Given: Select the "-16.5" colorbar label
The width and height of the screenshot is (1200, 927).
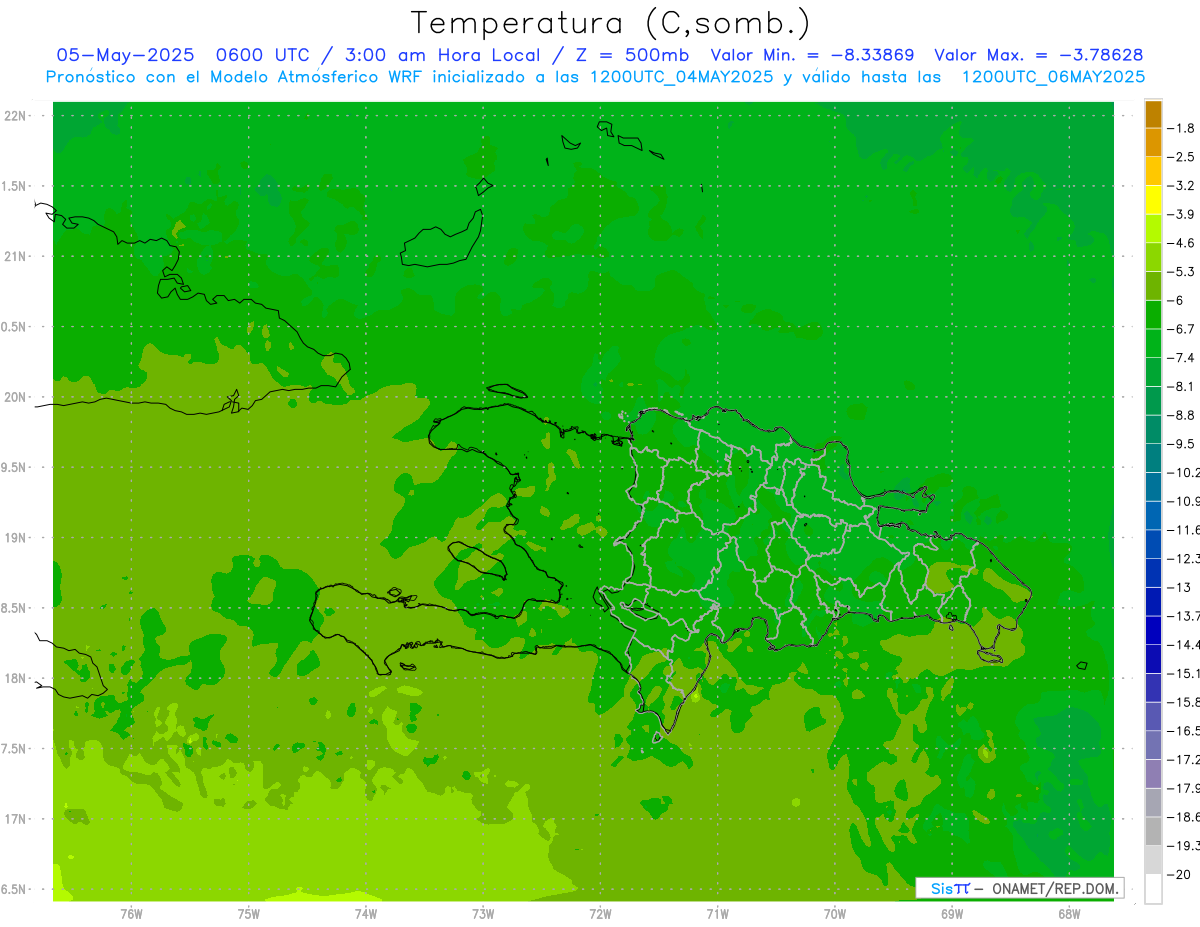Looking at the screenshot, I should coord(1185,731).
